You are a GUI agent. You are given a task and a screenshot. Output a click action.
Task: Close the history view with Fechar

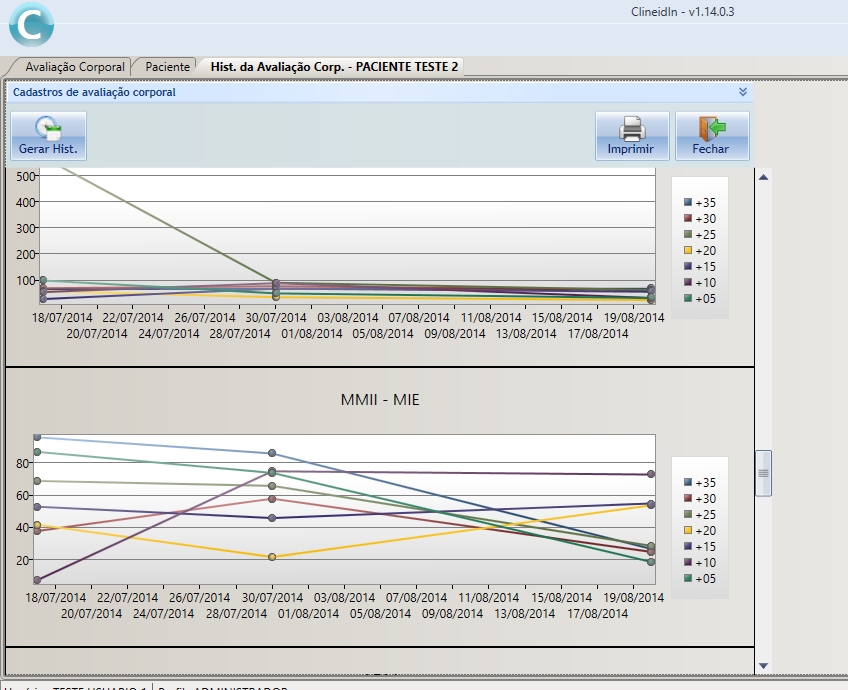(x=712, y=136)
